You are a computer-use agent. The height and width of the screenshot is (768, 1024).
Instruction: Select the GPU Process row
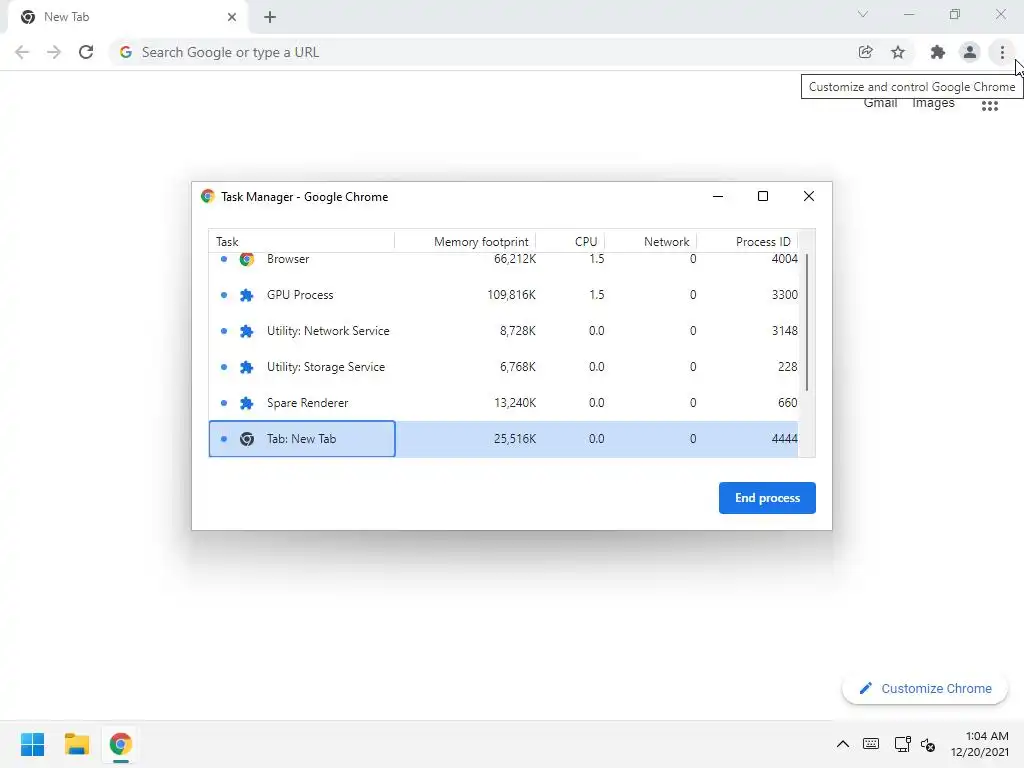click(x=504, y=295)
